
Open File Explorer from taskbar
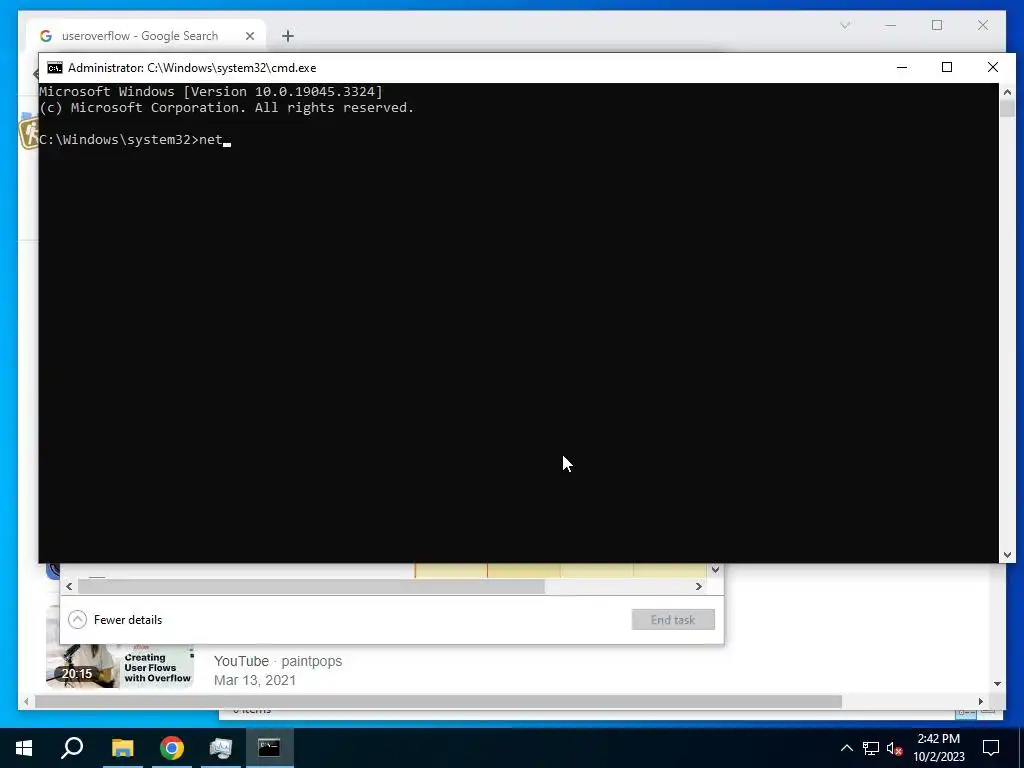(x=122, y=748)
